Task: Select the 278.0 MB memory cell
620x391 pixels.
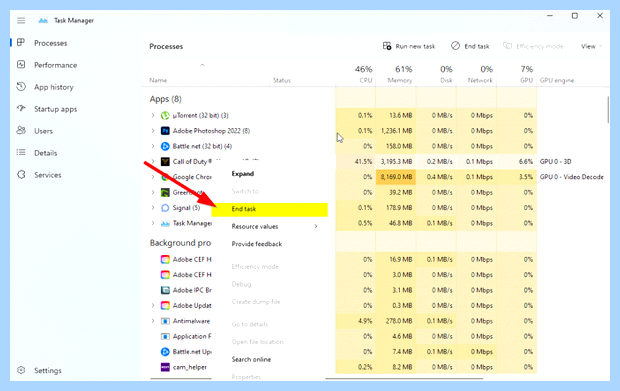Action: [x=396, y=321]
